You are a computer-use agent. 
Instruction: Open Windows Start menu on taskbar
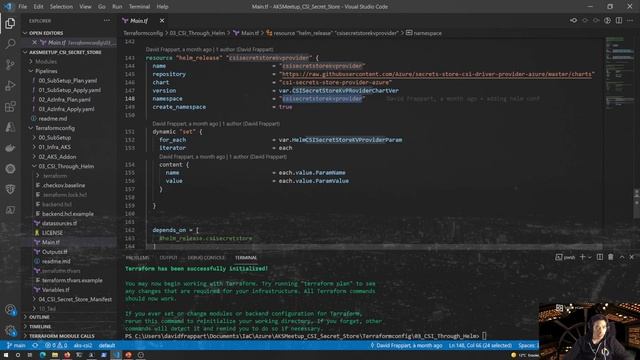pos(6,355)
